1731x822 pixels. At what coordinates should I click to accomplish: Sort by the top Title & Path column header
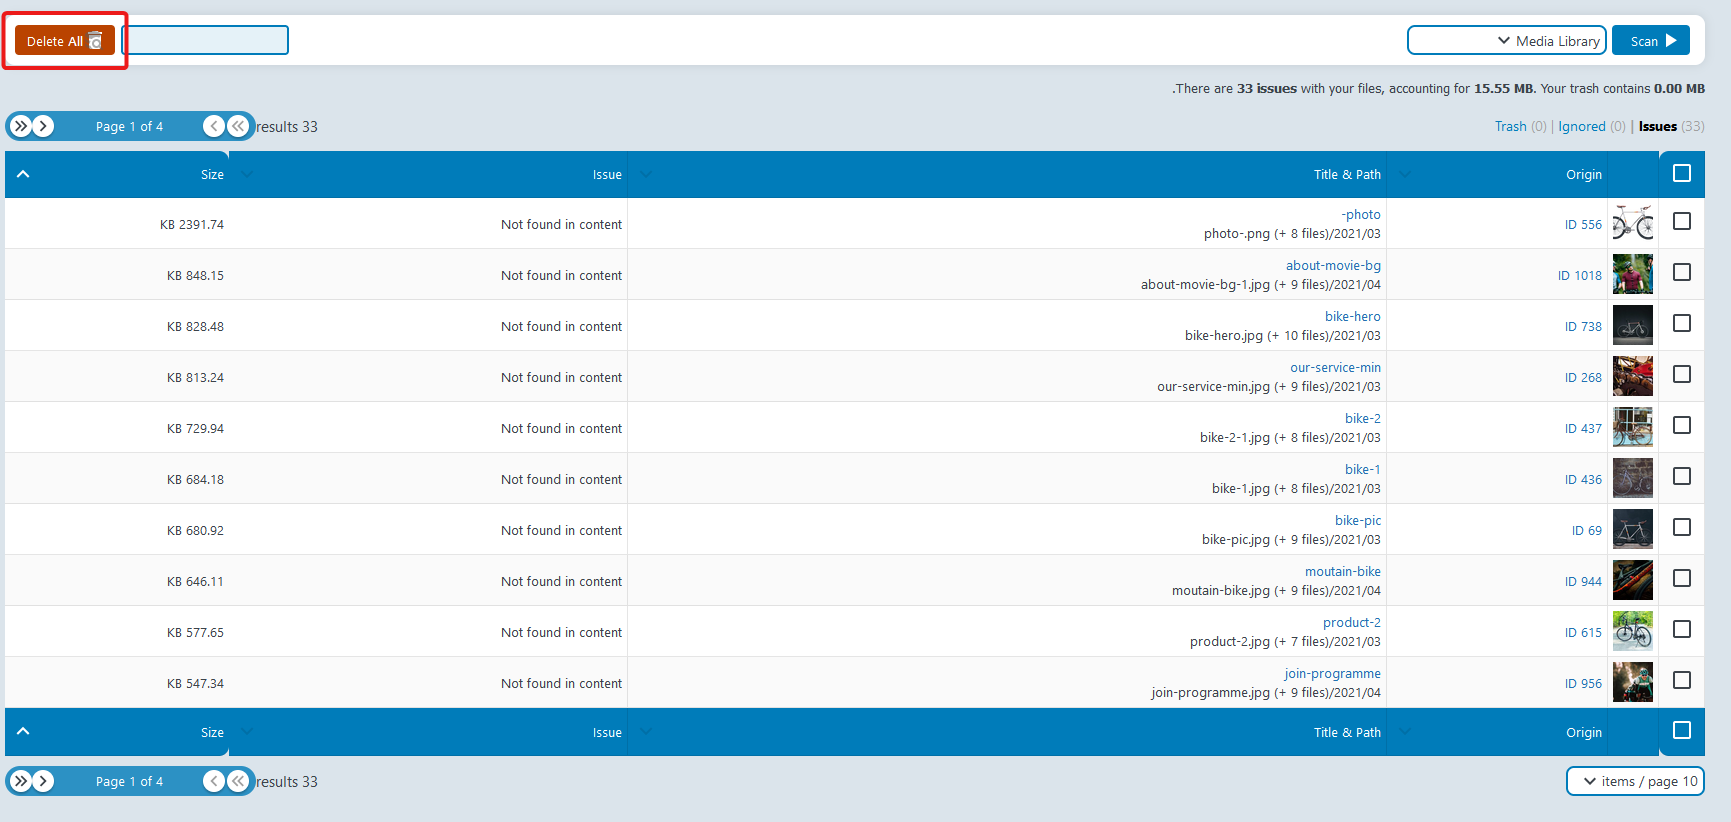coord(1346,174)
